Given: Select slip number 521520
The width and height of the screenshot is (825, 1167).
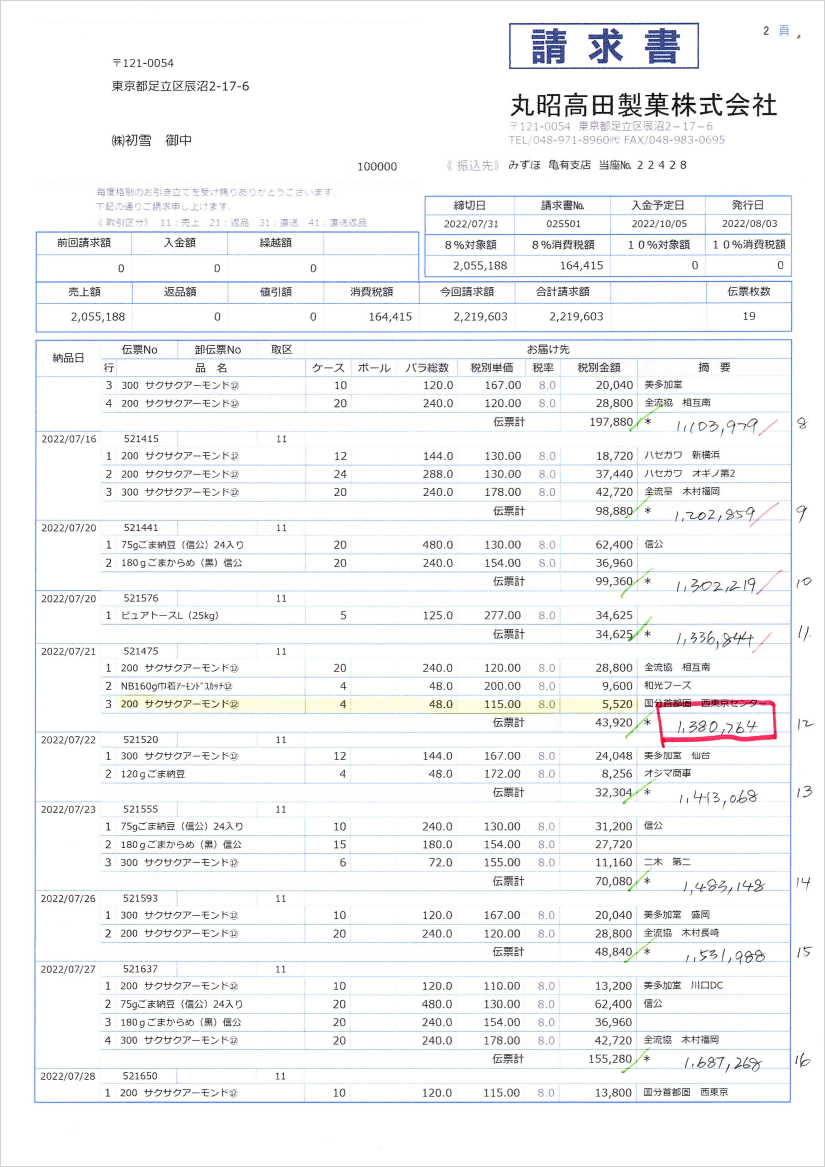Looking at the screenshot, I should [x=141, y=740].
